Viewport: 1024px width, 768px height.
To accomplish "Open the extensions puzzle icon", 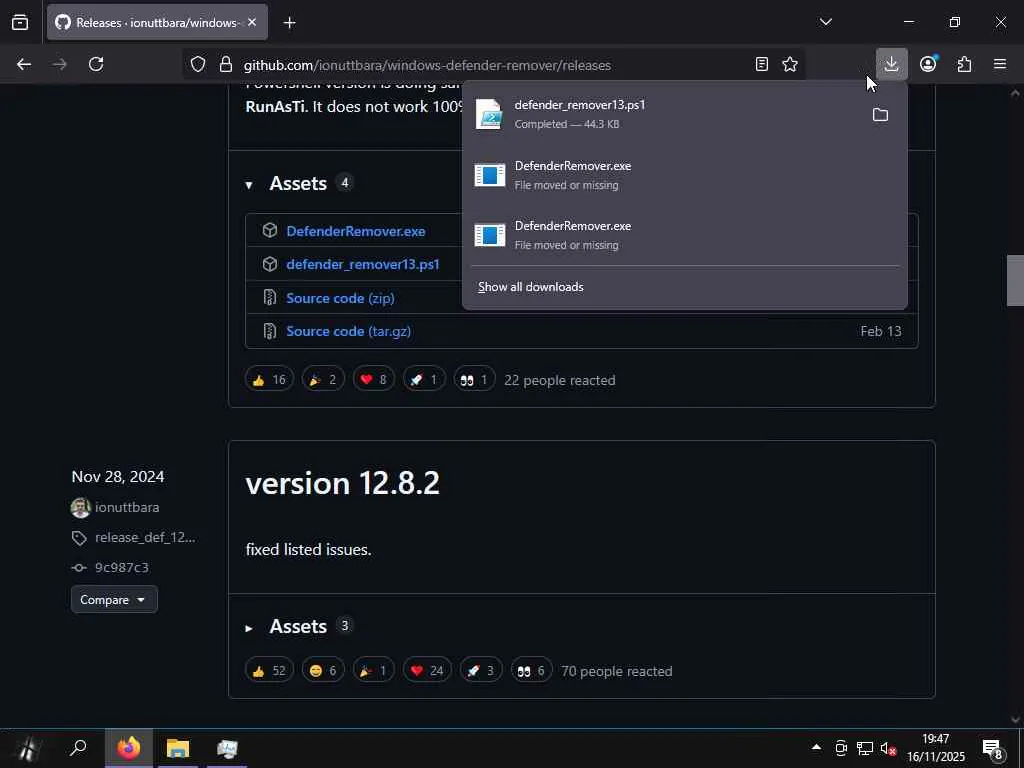I will coord(964,64).
